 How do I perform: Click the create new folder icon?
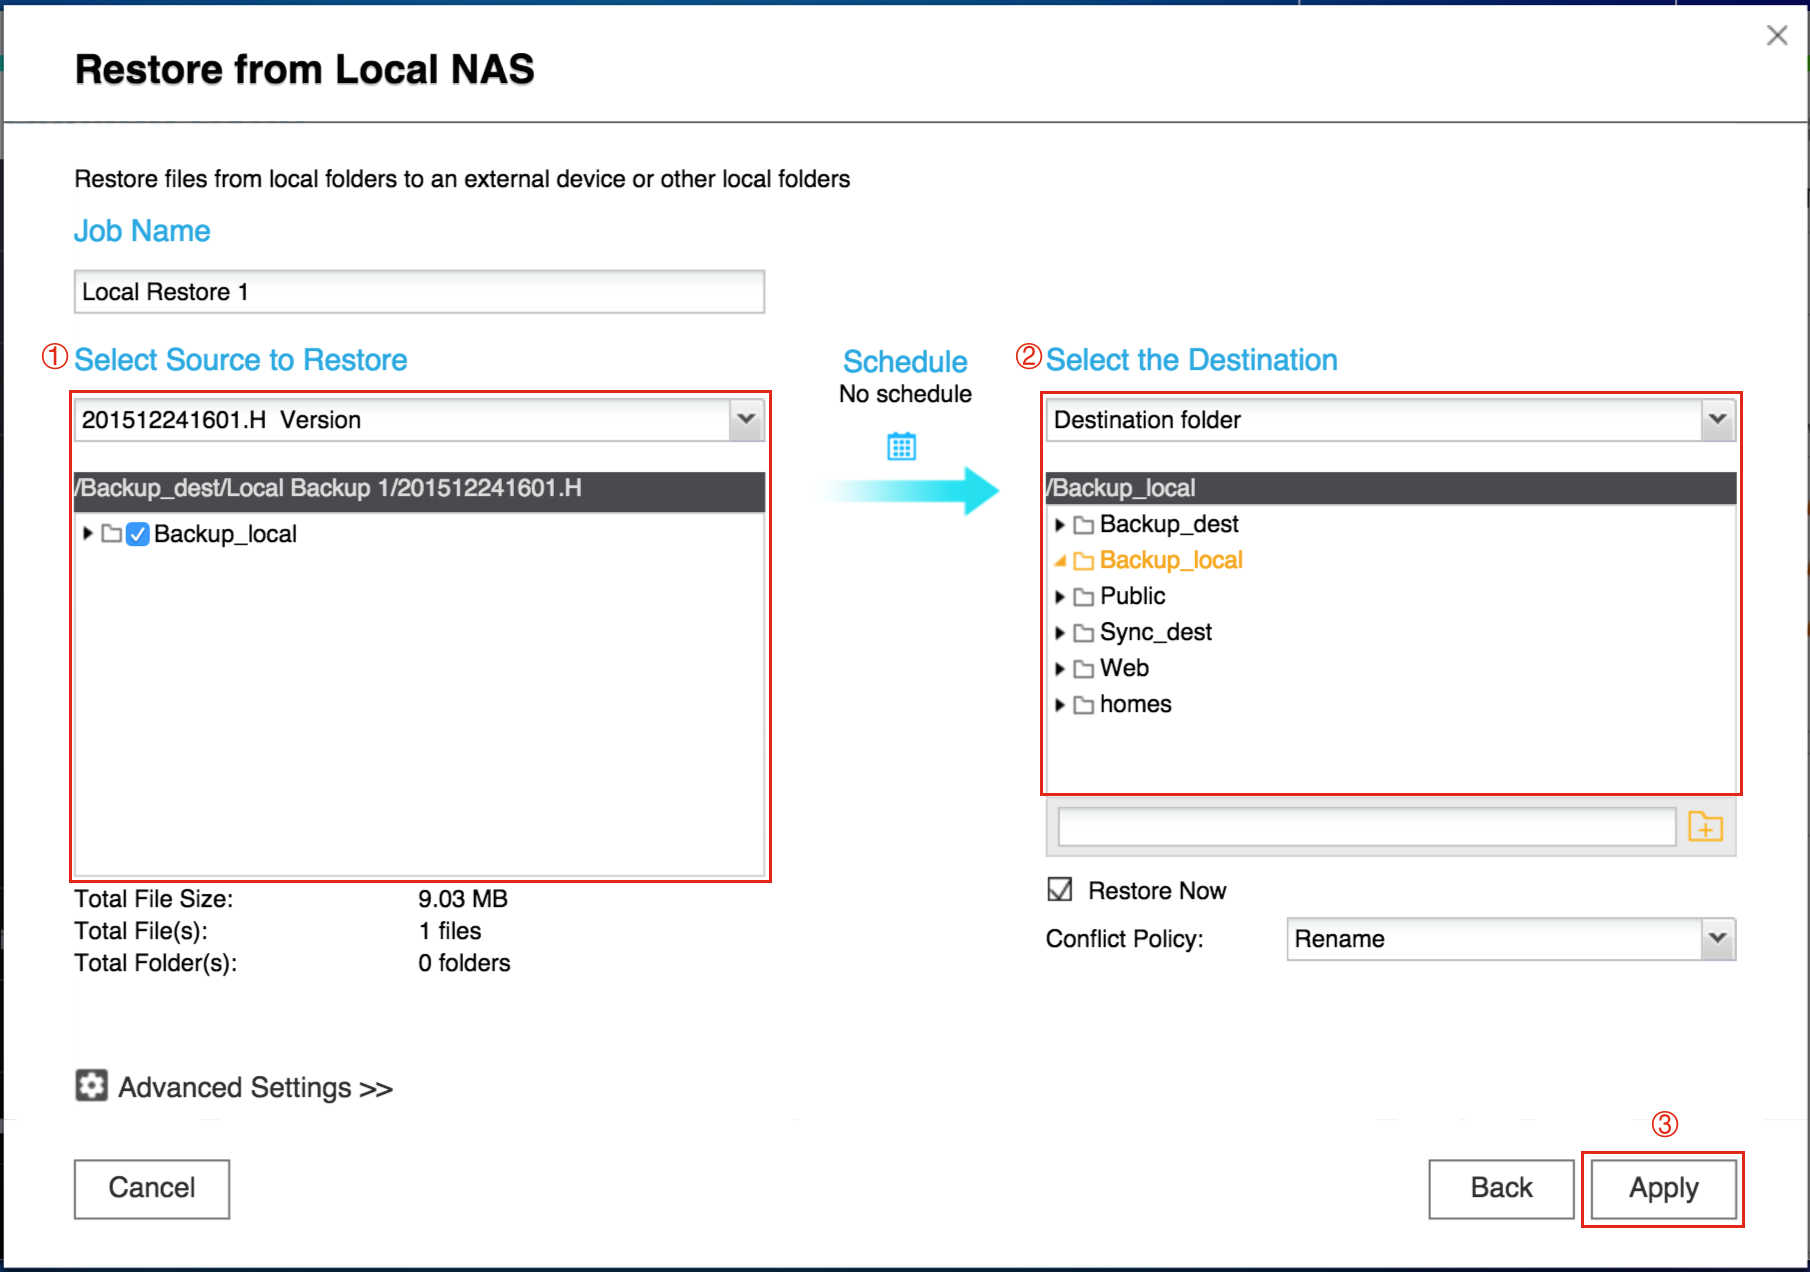(x=1705, y=827)
